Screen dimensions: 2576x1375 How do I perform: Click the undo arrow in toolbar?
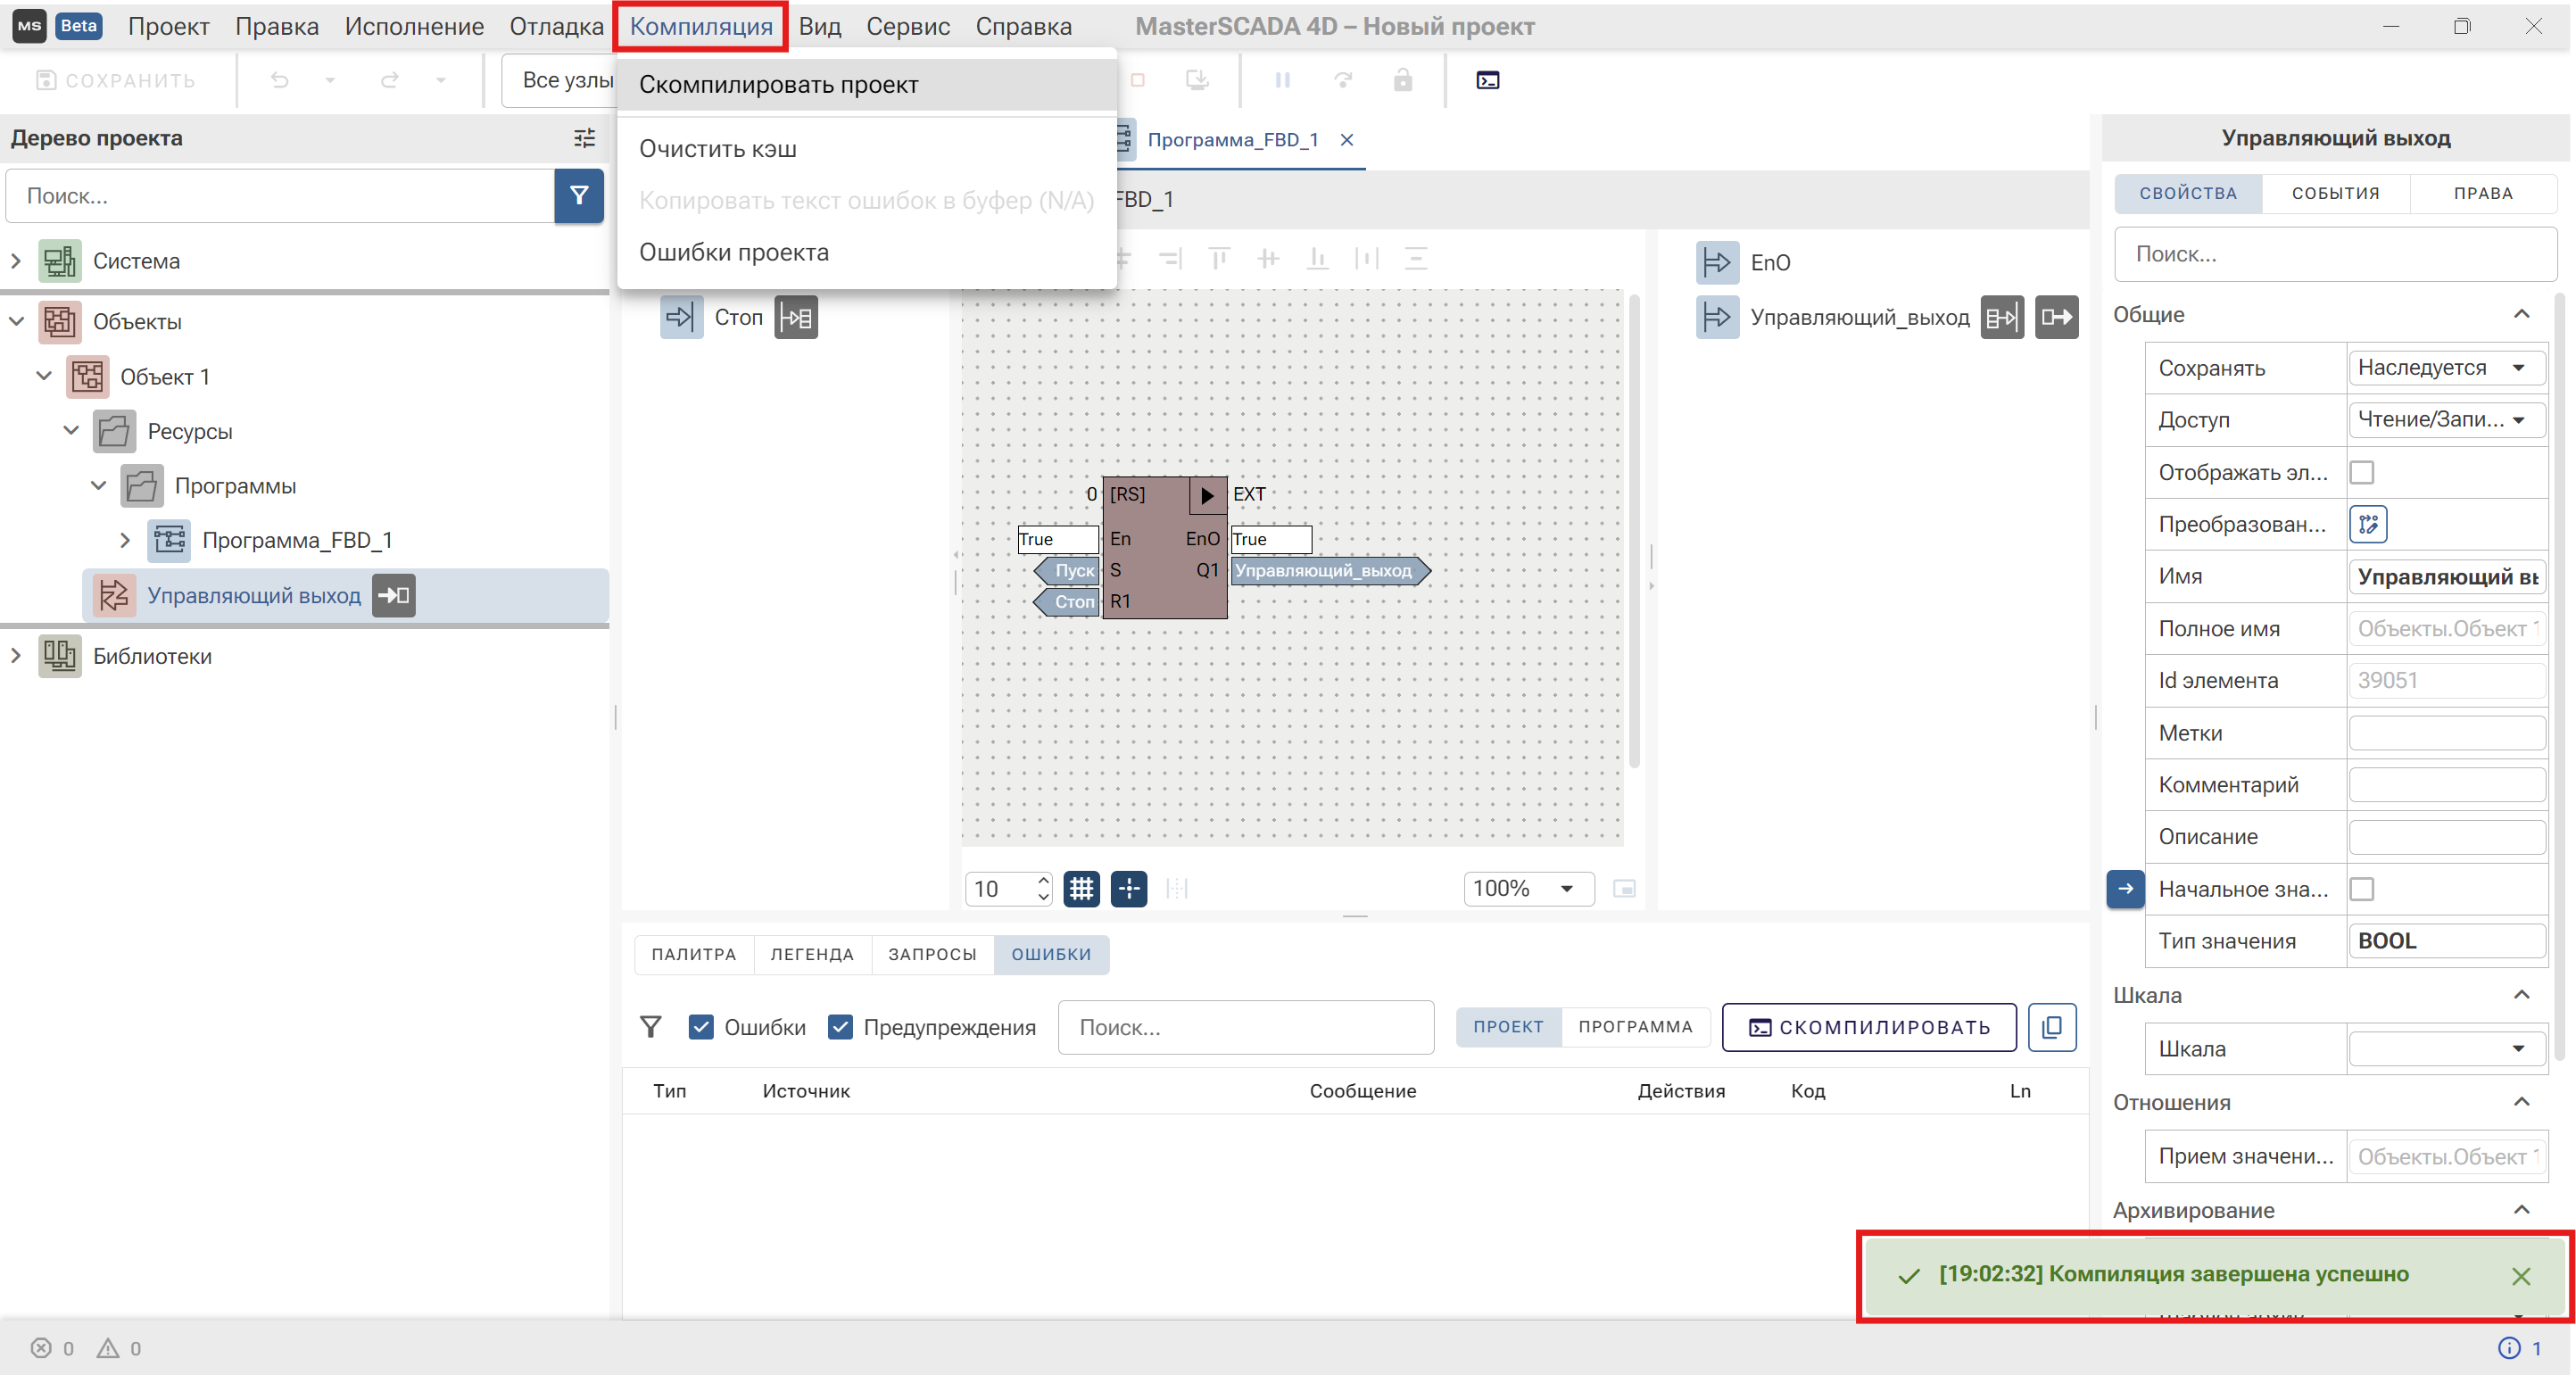[280, 80]
